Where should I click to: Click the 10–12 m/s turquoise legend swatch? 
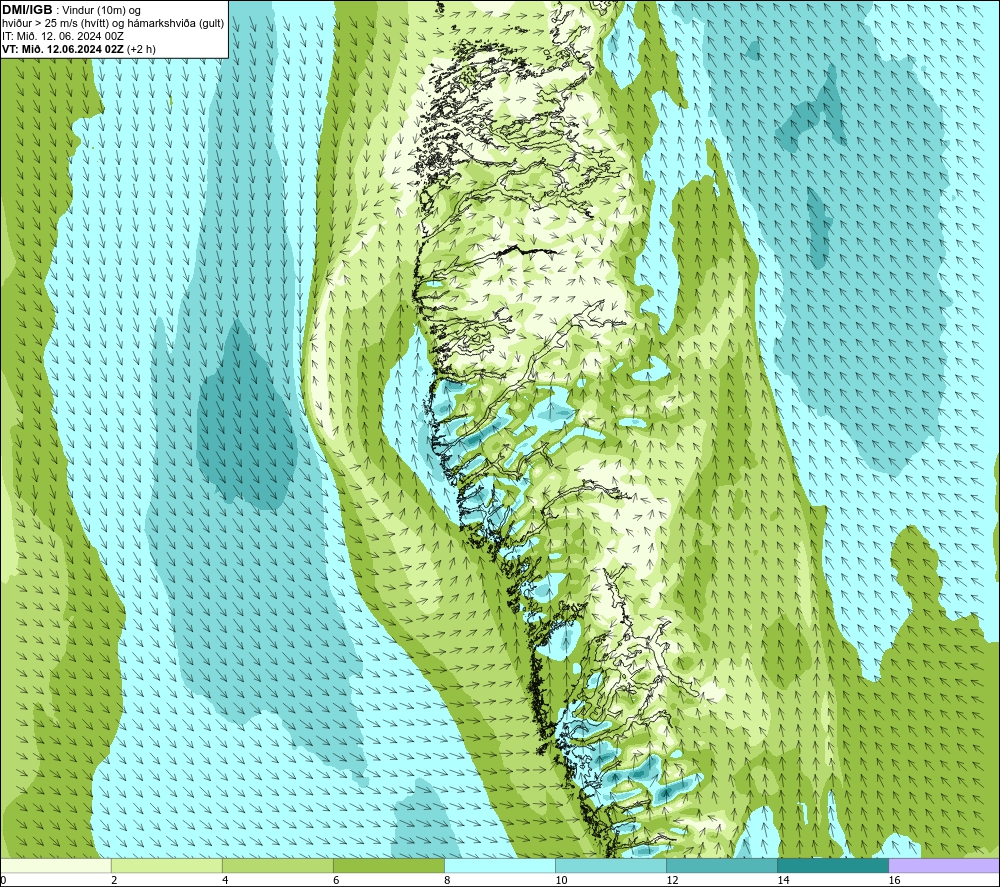point(610,866)
